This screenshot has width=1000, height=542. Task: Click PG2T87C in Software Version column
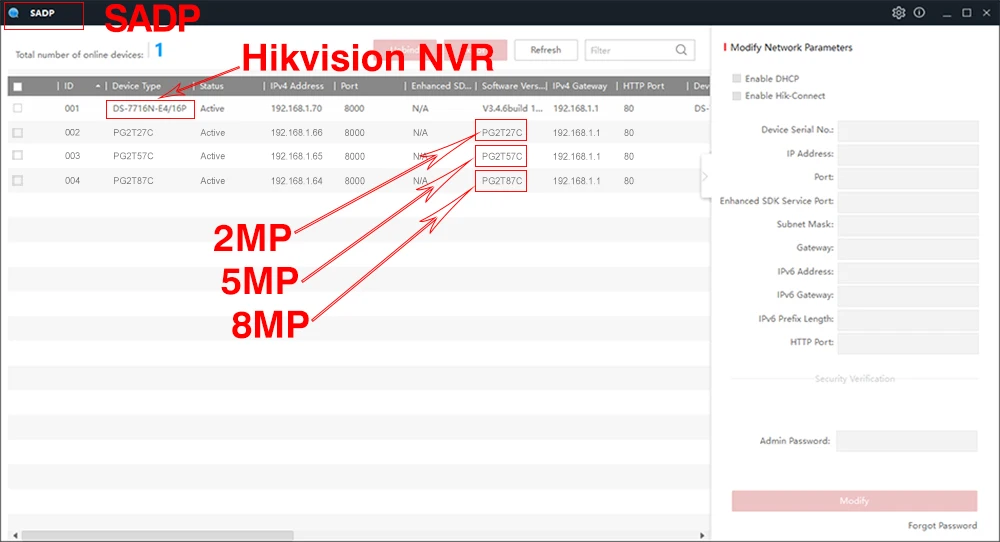pyautogui.click(x=501, y=180)
